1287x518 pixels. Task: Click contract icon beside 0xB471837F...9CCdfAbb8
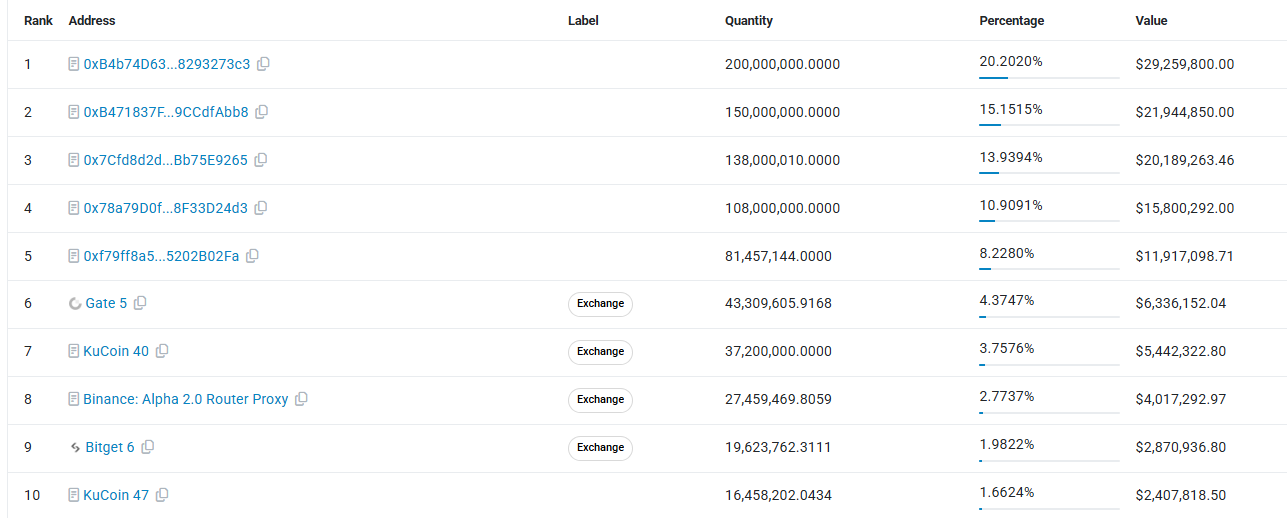coord(74,112)
